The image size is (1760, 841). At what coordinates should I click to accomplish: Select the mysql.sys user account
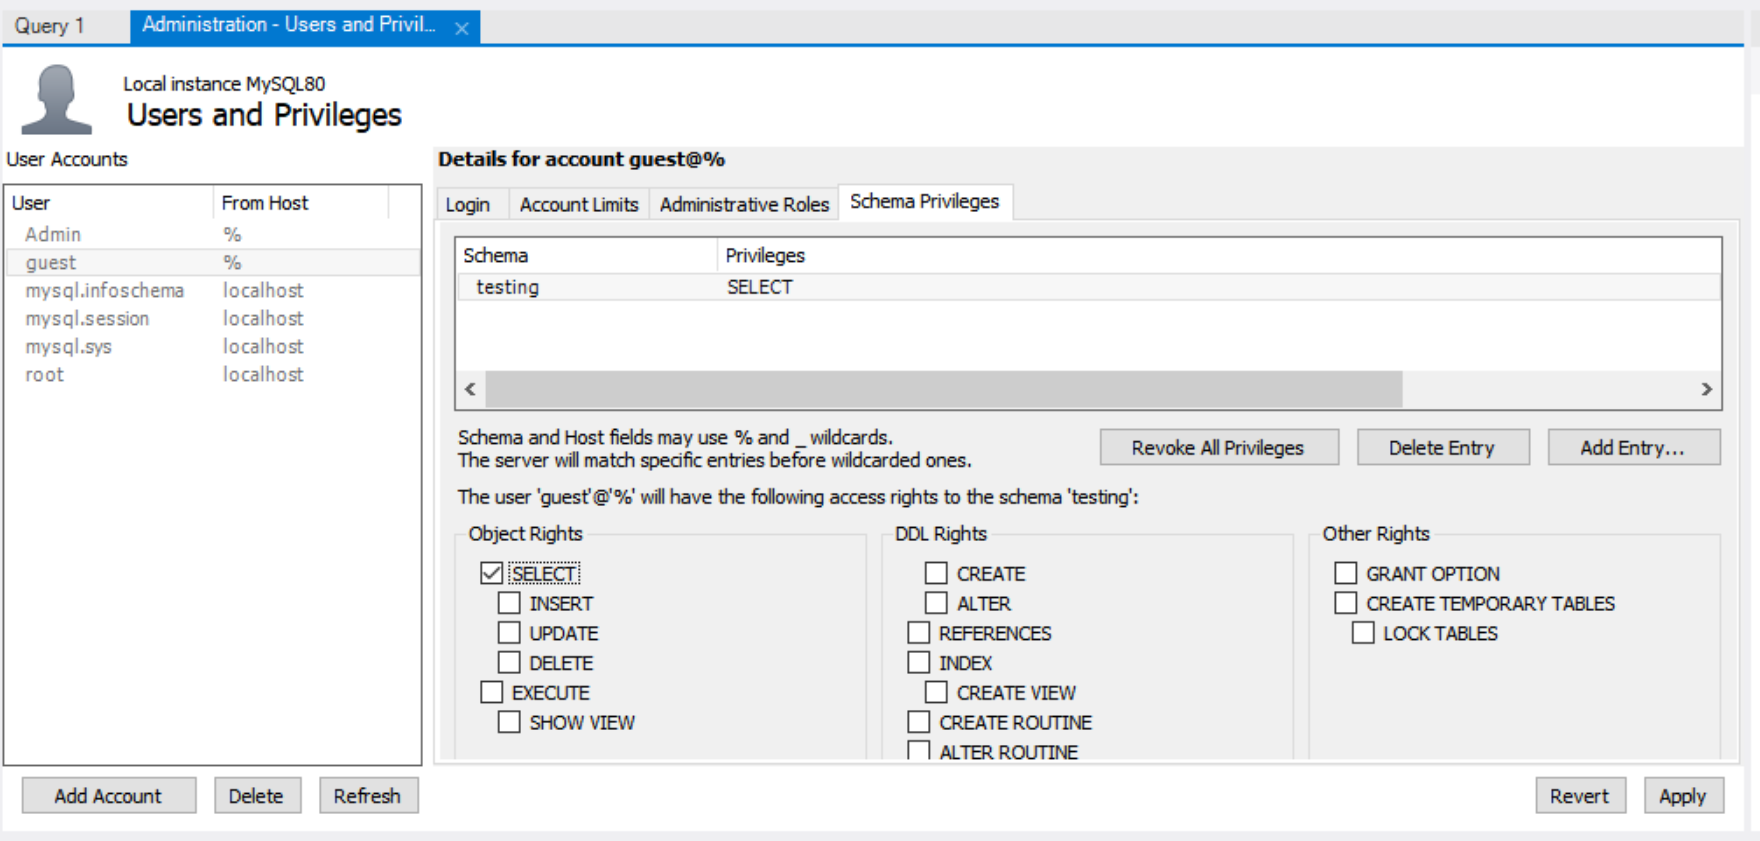point(212,346)
